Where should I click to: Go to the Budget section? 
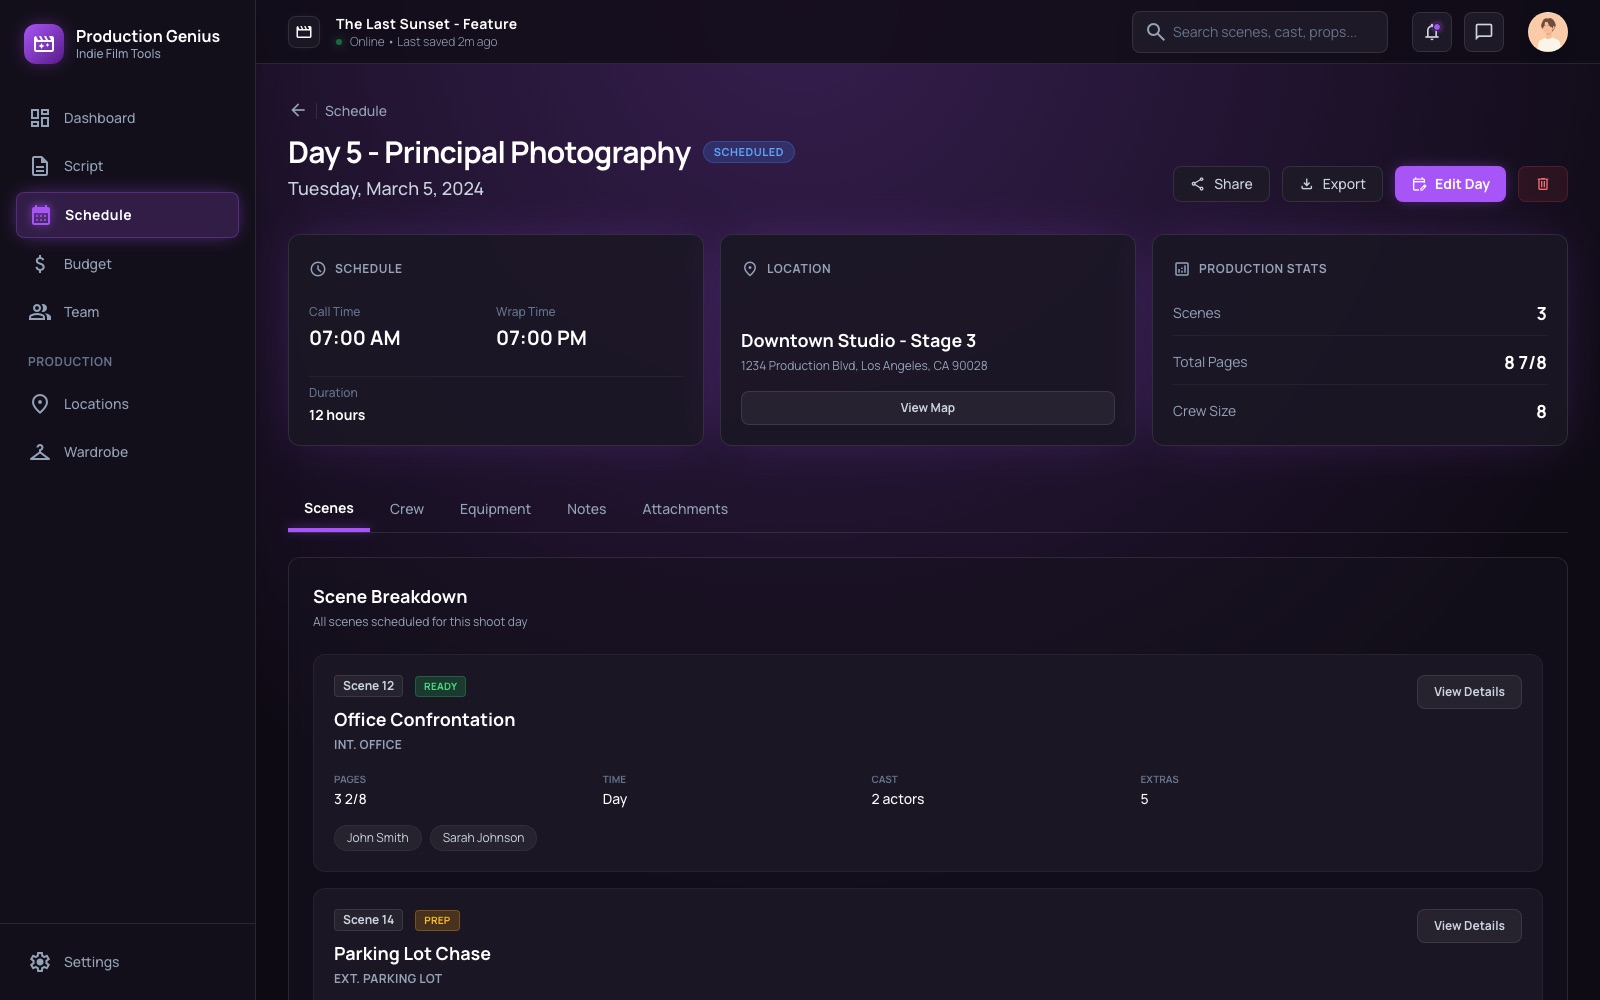[127, 264]
